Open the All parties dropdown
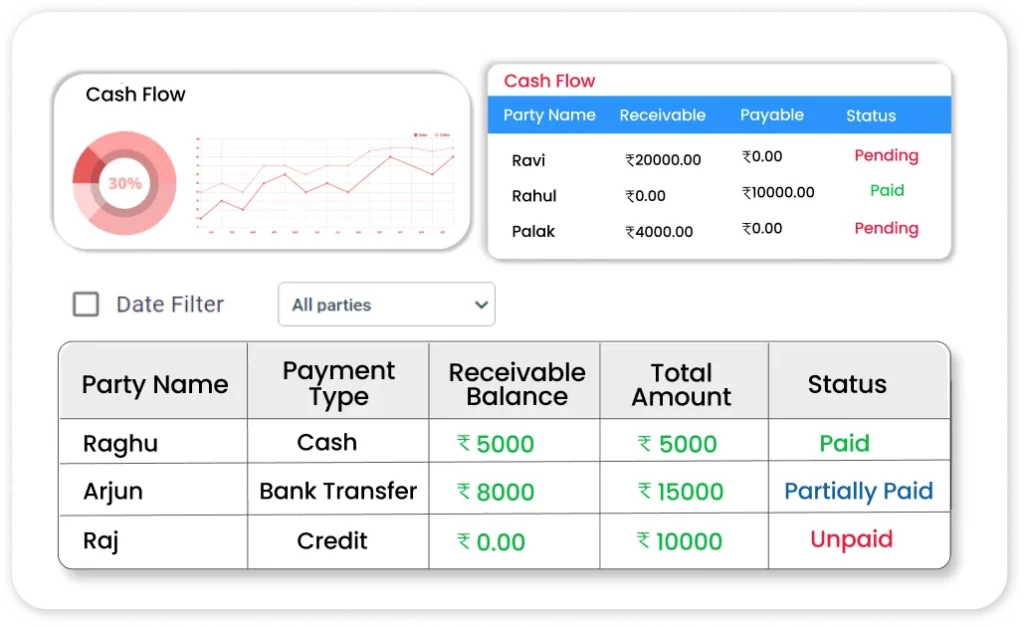 point(386,305)
